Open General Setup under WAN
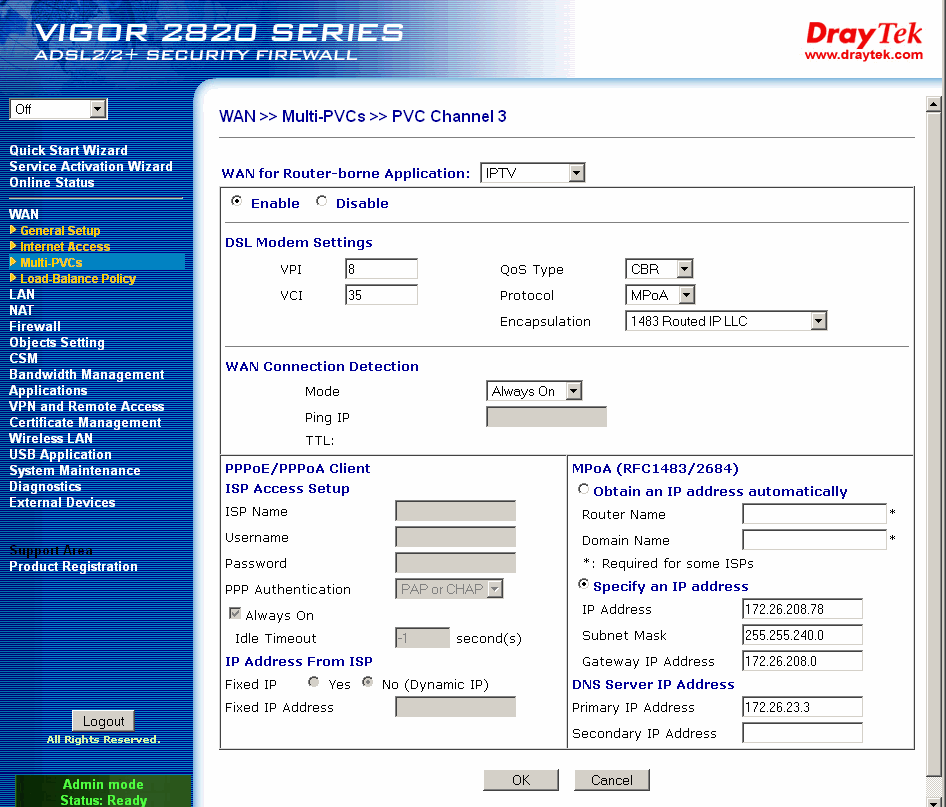Viewport: 946px width, 807px height. 60,230
